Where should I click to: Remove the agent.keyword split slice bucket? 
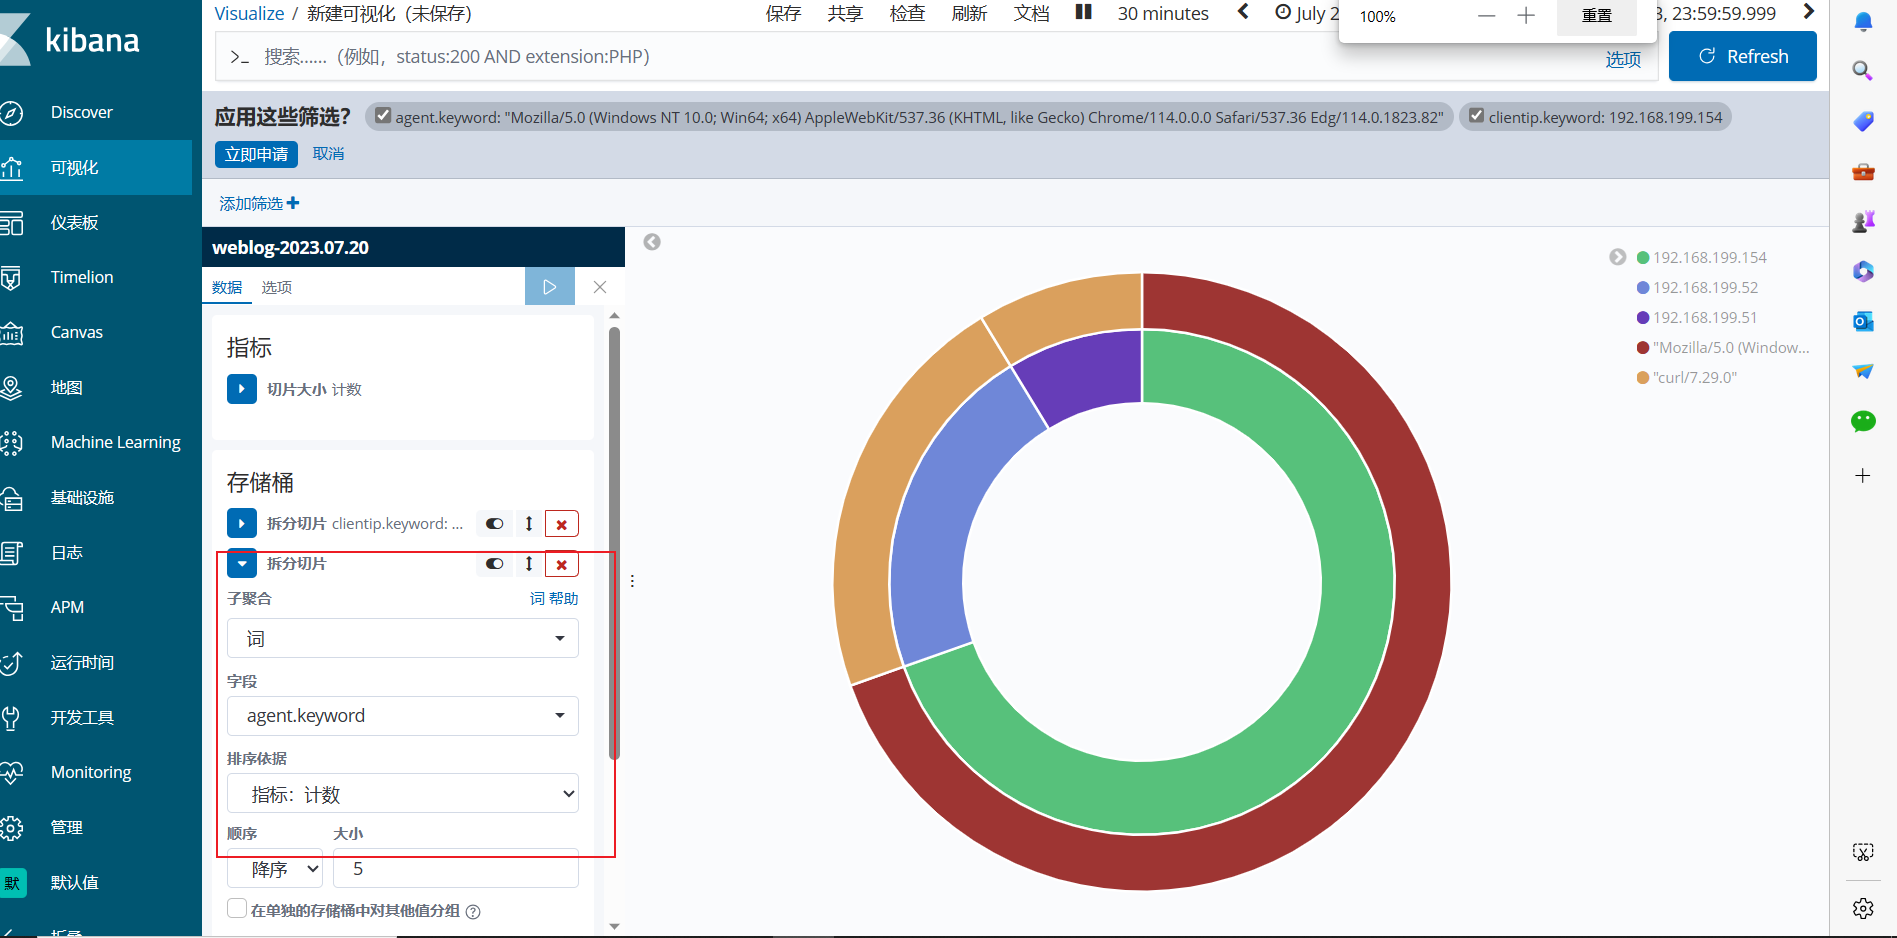561,564
